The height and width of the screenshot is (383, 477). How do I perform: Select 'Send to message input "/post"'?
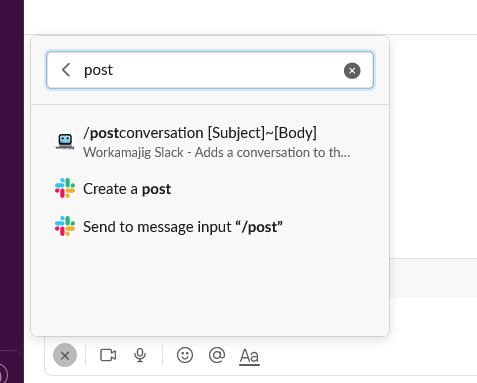[x=210, y=227]
